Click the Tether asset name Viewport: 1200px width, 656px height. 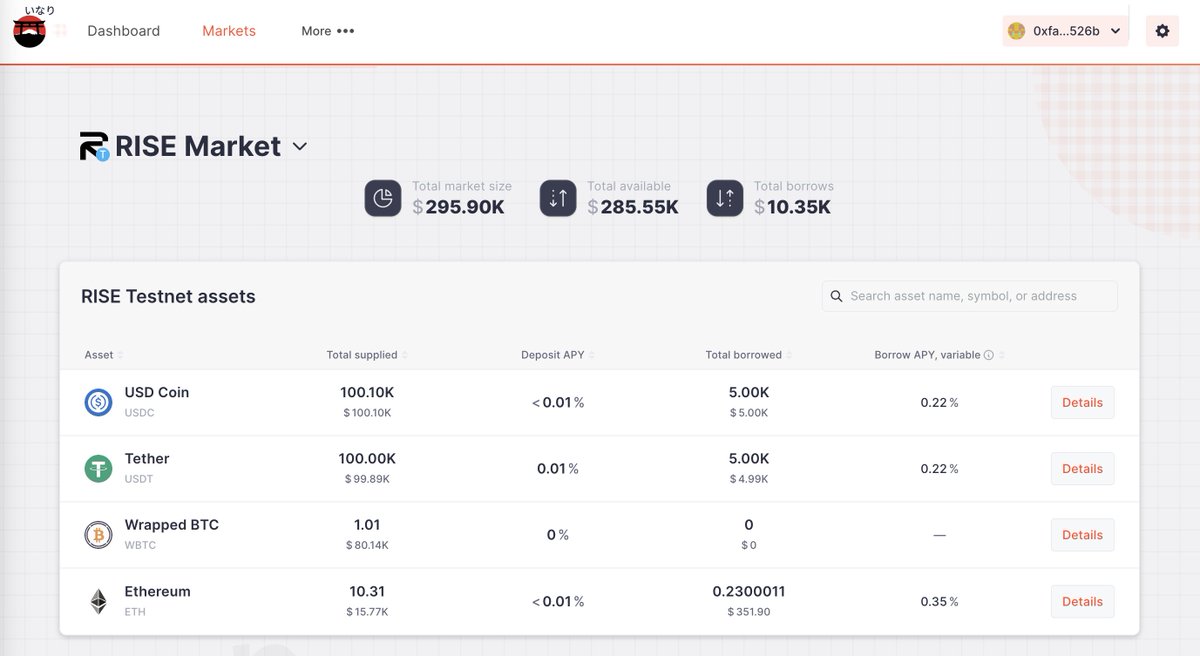tap(147, 458)
